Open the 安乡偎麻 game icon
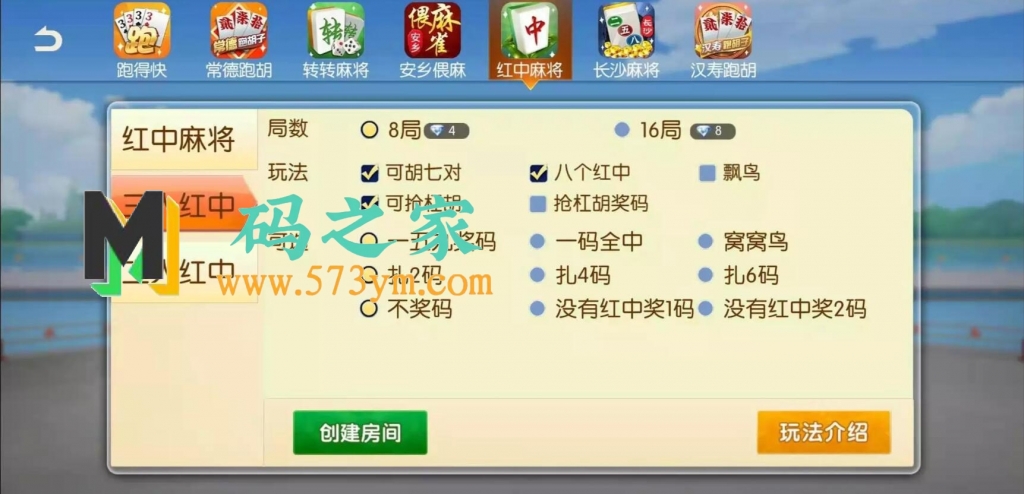The width and height of the screenshot is (1024, 494). [x=432, y=30]
